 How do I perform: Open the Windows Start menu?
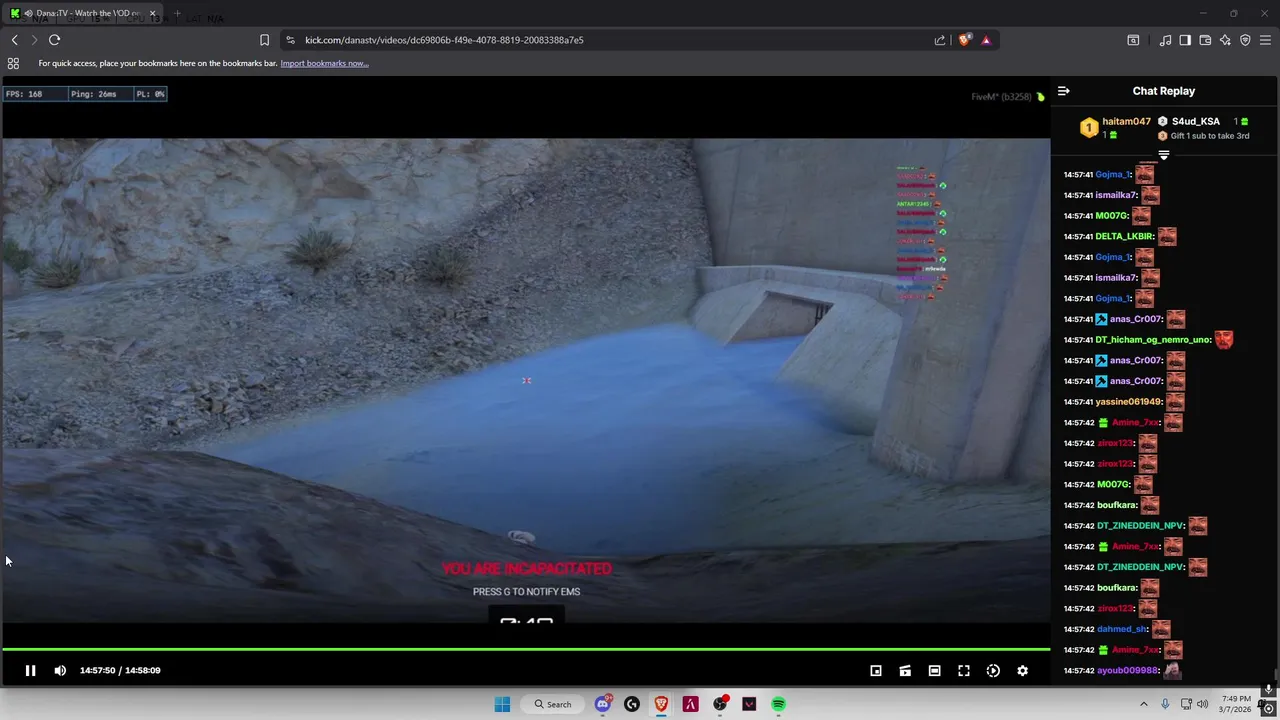click(502, 704)
